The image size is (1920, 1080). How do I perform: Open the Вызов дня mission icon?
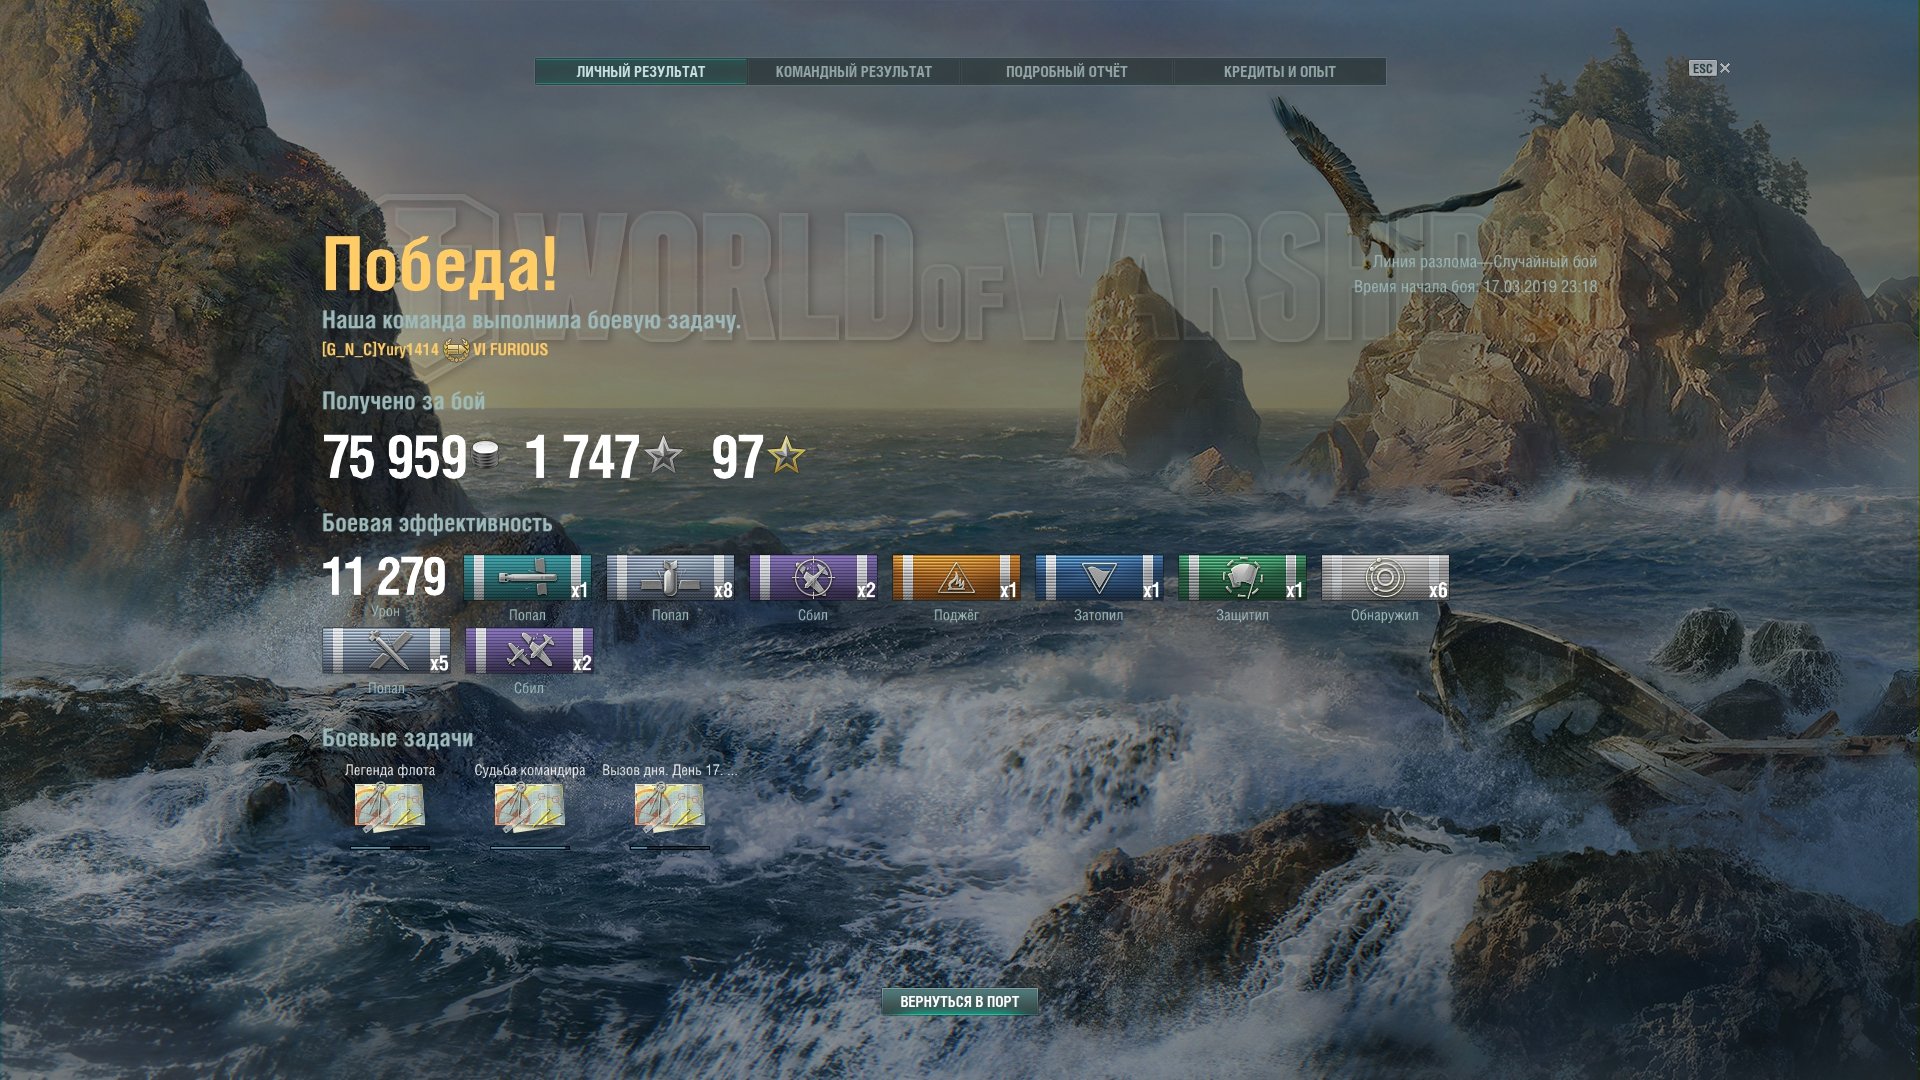[x=670, y=808]
